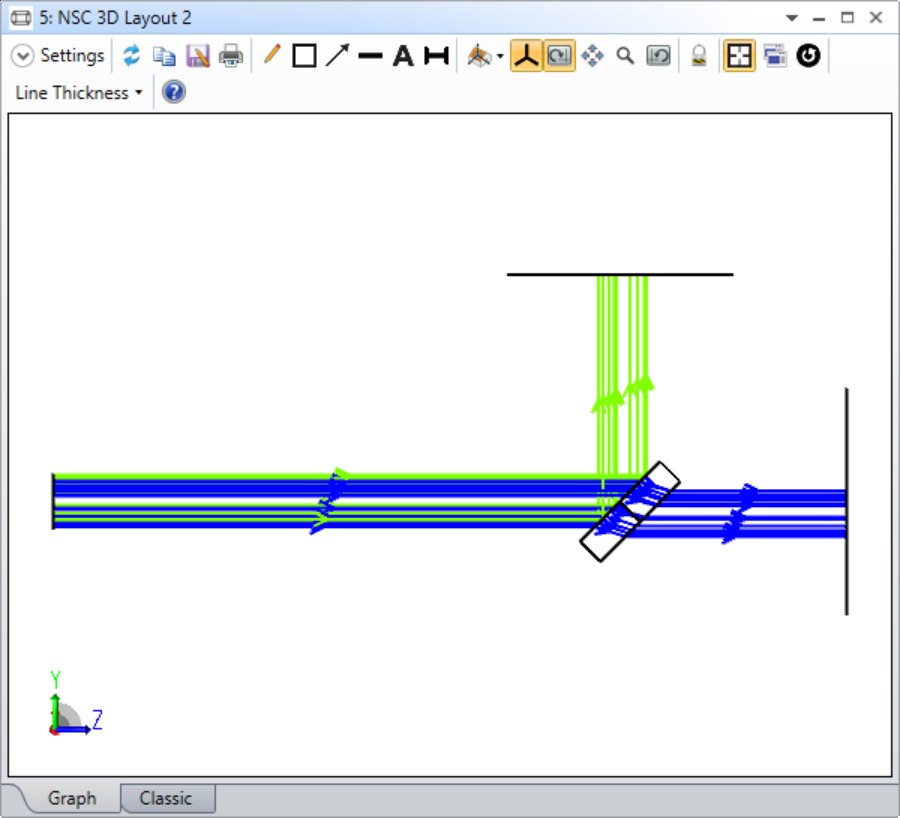Image resolution: width=900 pixels, height=818 pixels.
Task: Toggle rotate mode on the layout
Action: (559, 56)
